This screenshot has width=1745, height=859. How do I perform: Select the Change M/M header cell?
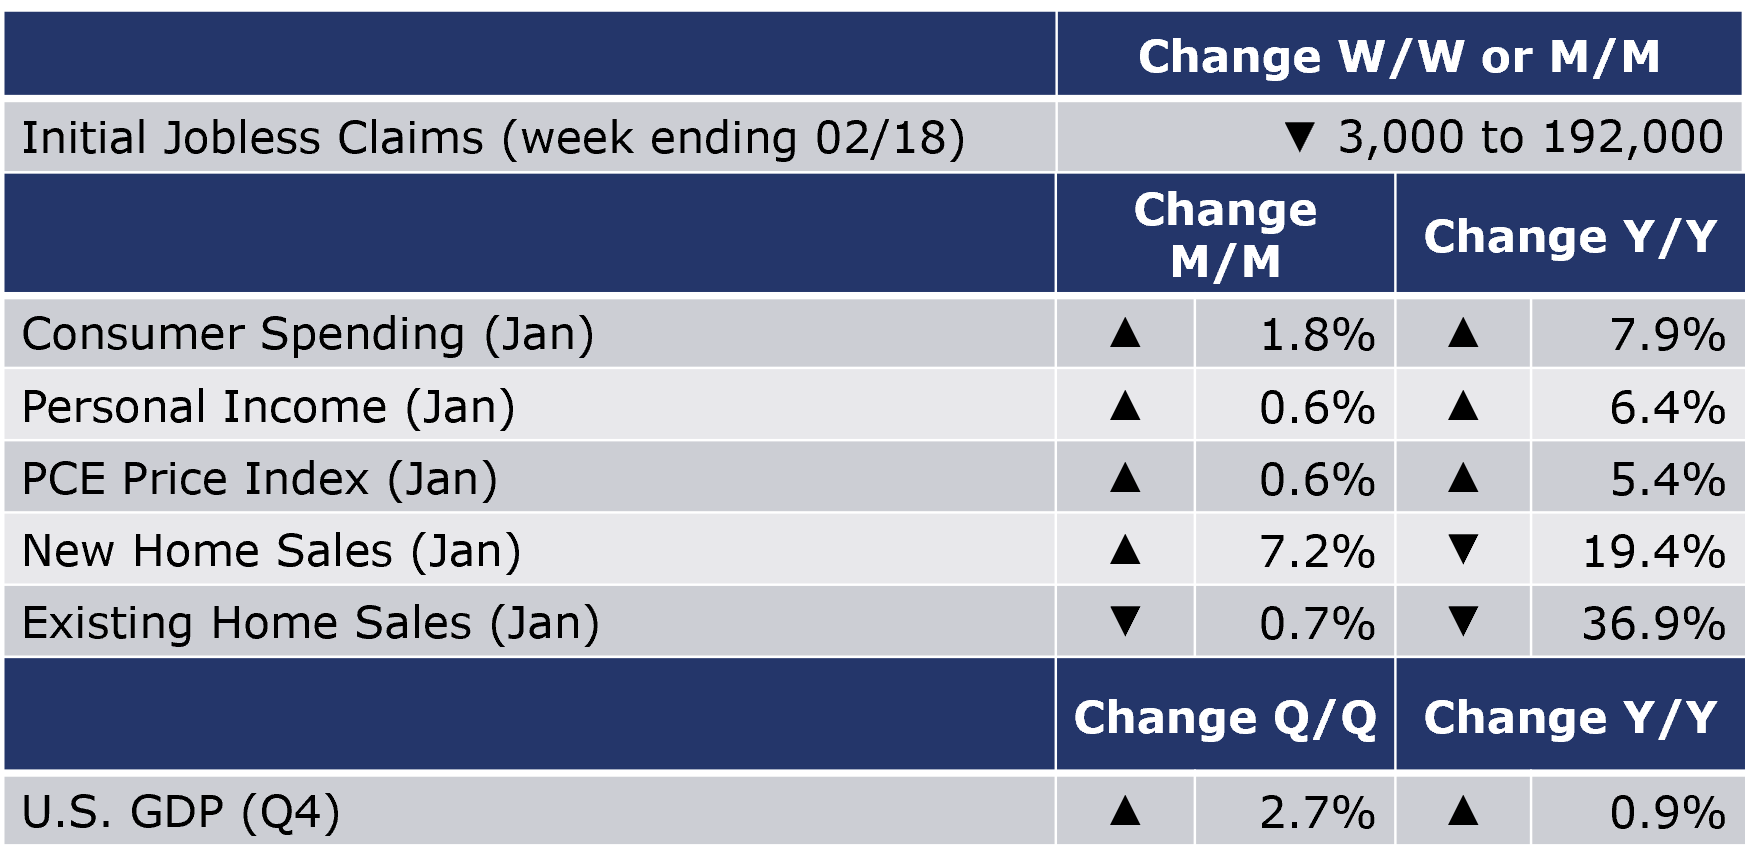pos(1225,234)
